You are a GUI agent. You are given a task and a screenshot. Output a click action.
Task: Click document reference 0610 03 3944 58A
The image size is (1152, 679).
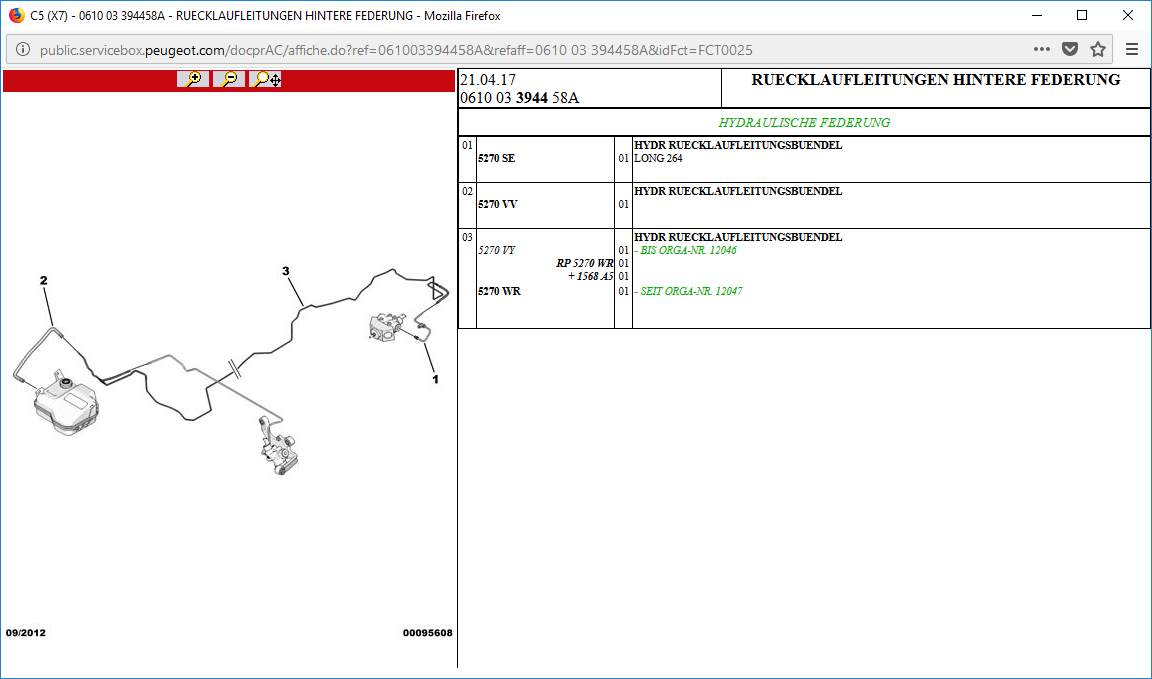click(x=519, y=98)
